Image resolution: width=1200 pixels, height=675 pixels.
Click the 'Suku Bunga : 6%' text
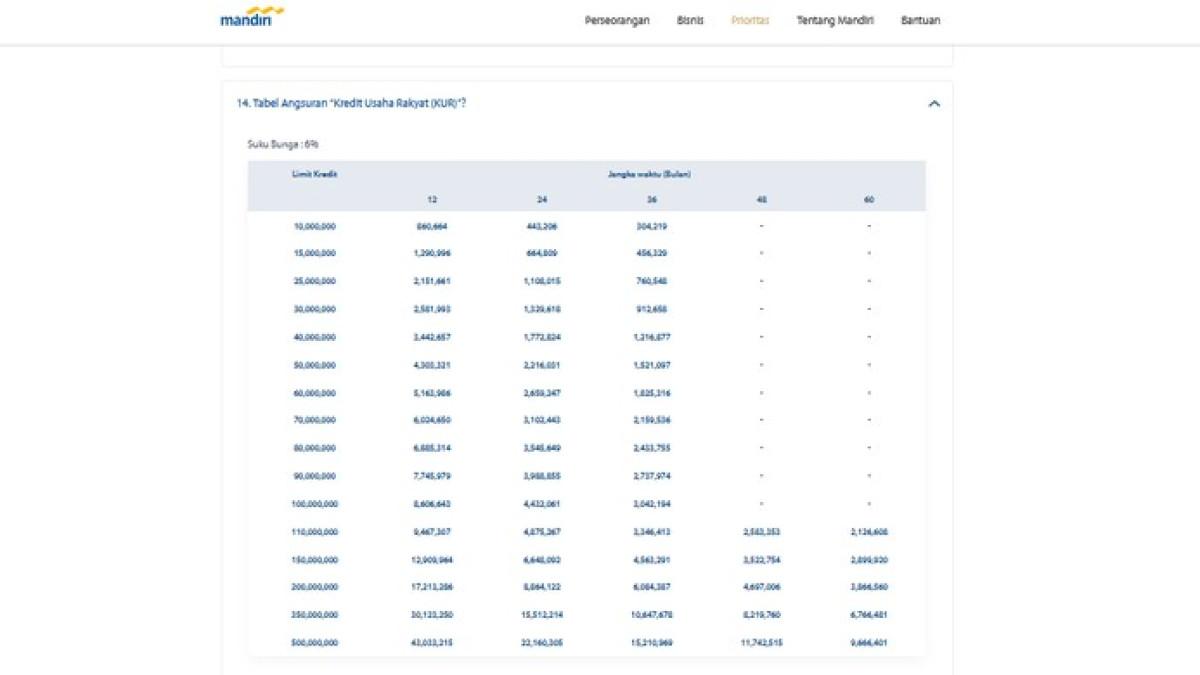(x=283, y=145)
